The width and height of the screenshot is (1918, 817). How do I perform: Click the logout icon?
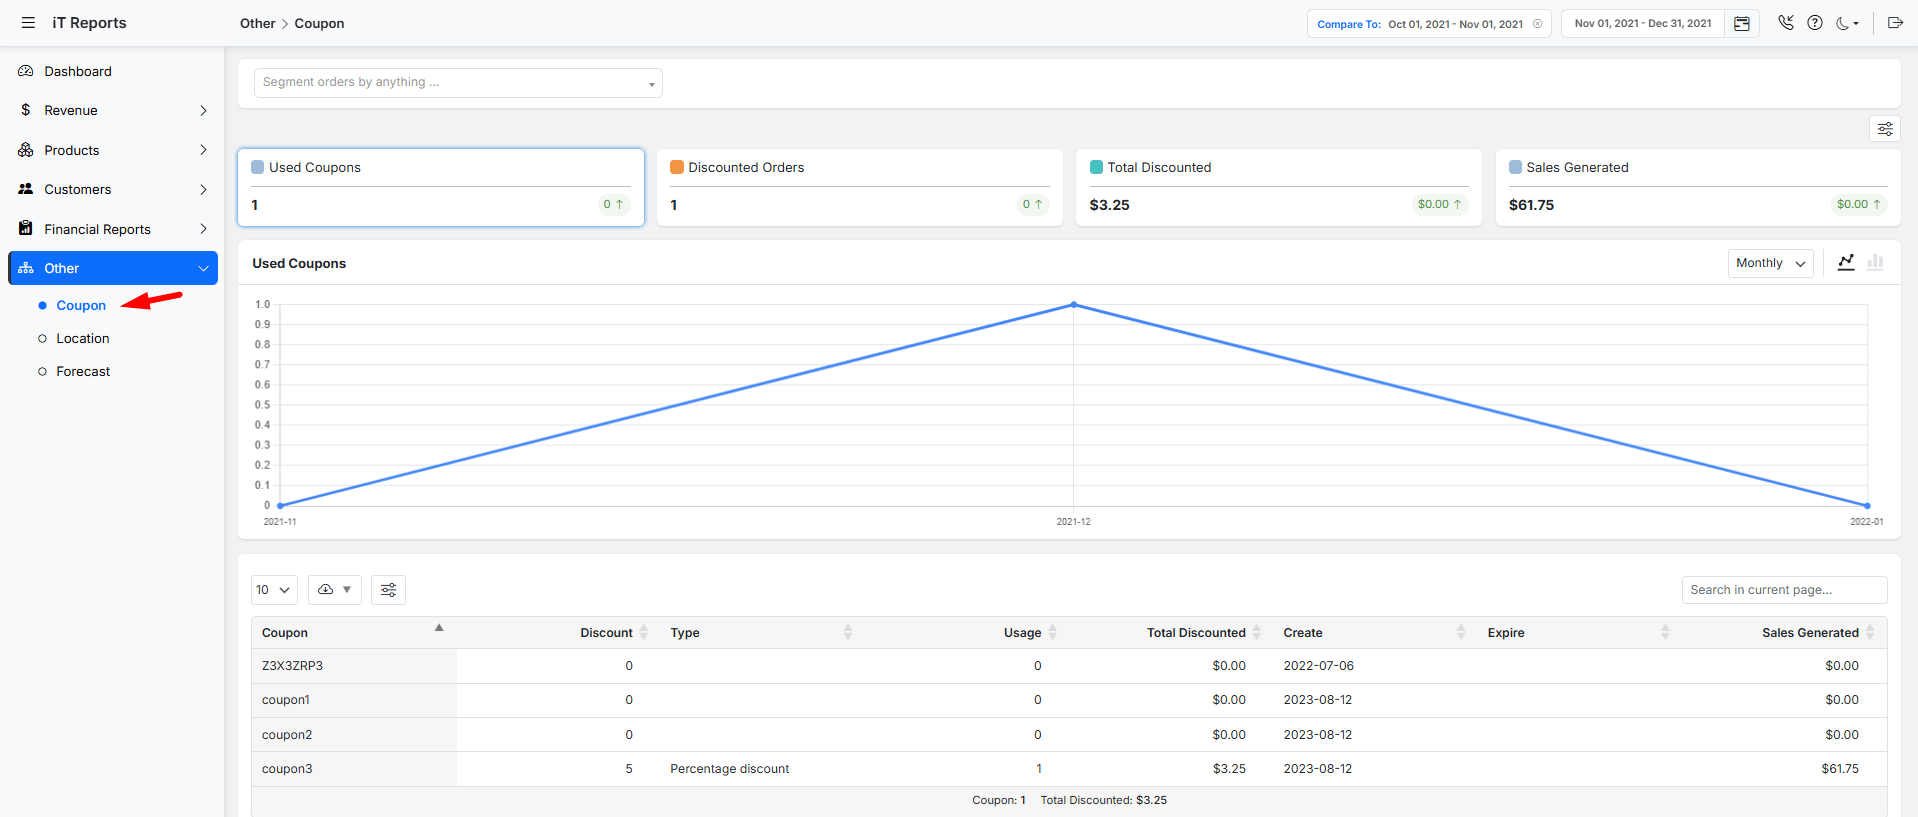coord(1895,23)
